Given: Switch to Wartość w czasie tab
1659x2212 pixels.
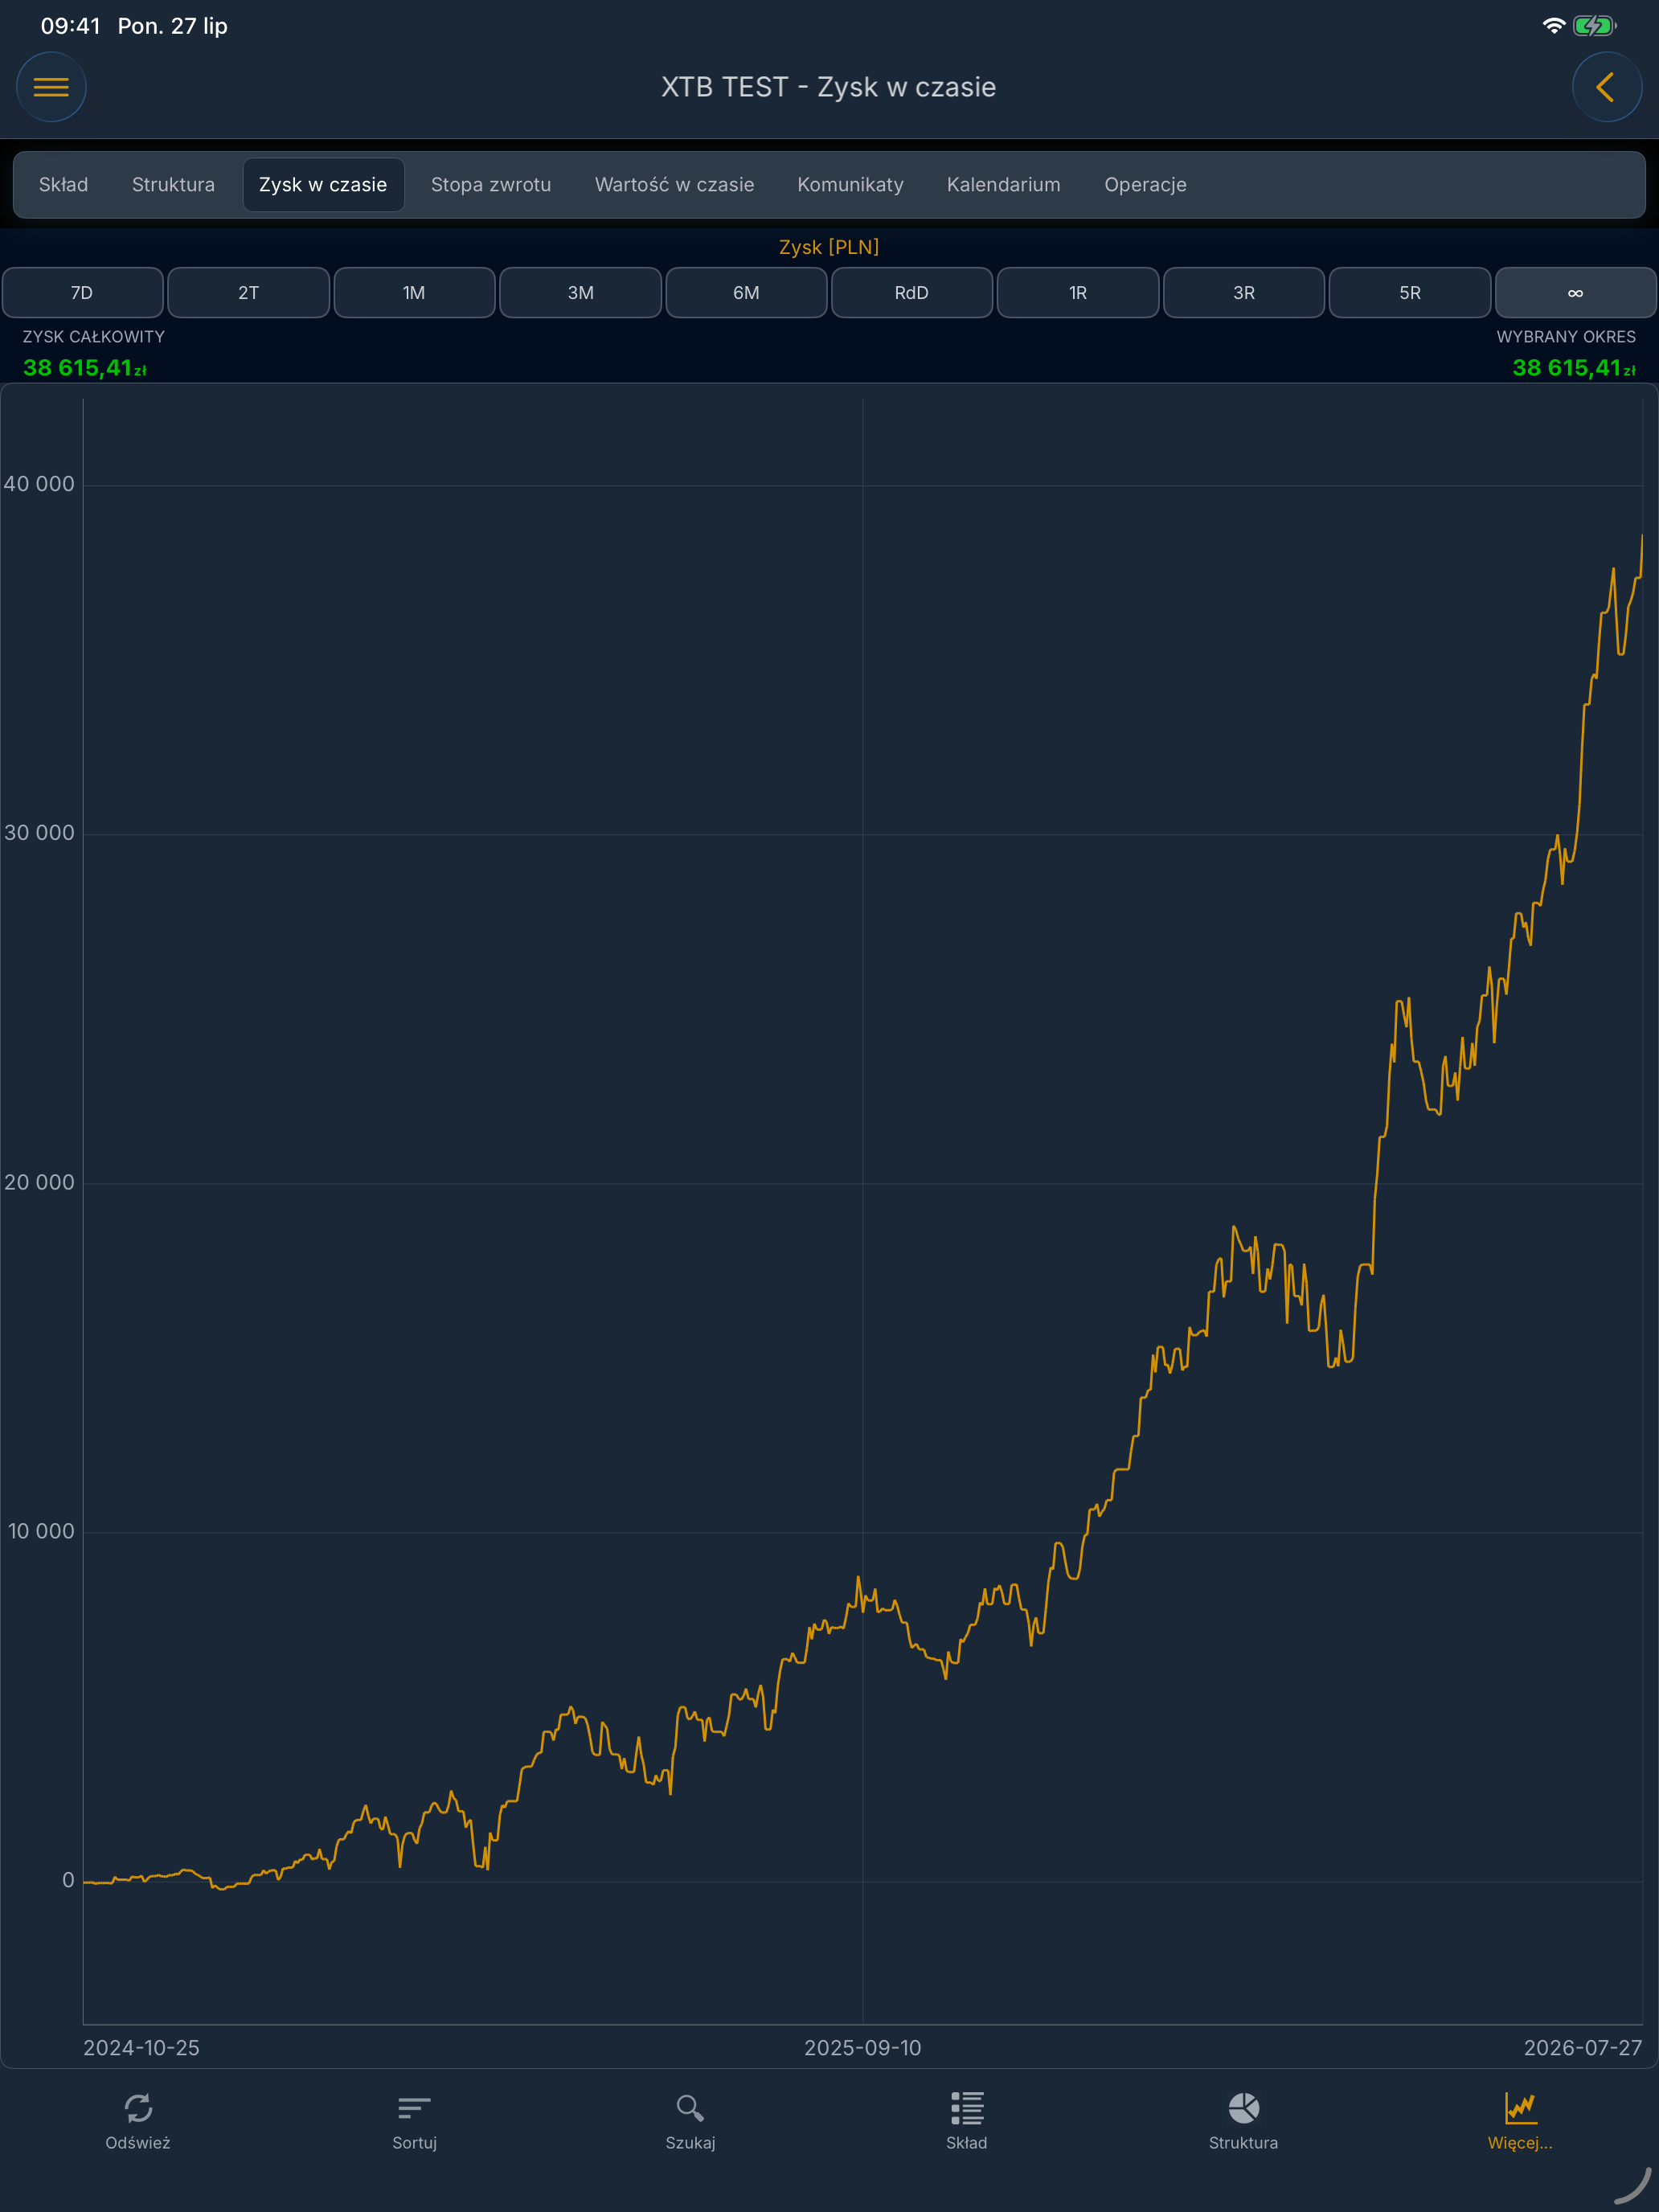Looking at the screenshot, I should (x=674, y=185).
